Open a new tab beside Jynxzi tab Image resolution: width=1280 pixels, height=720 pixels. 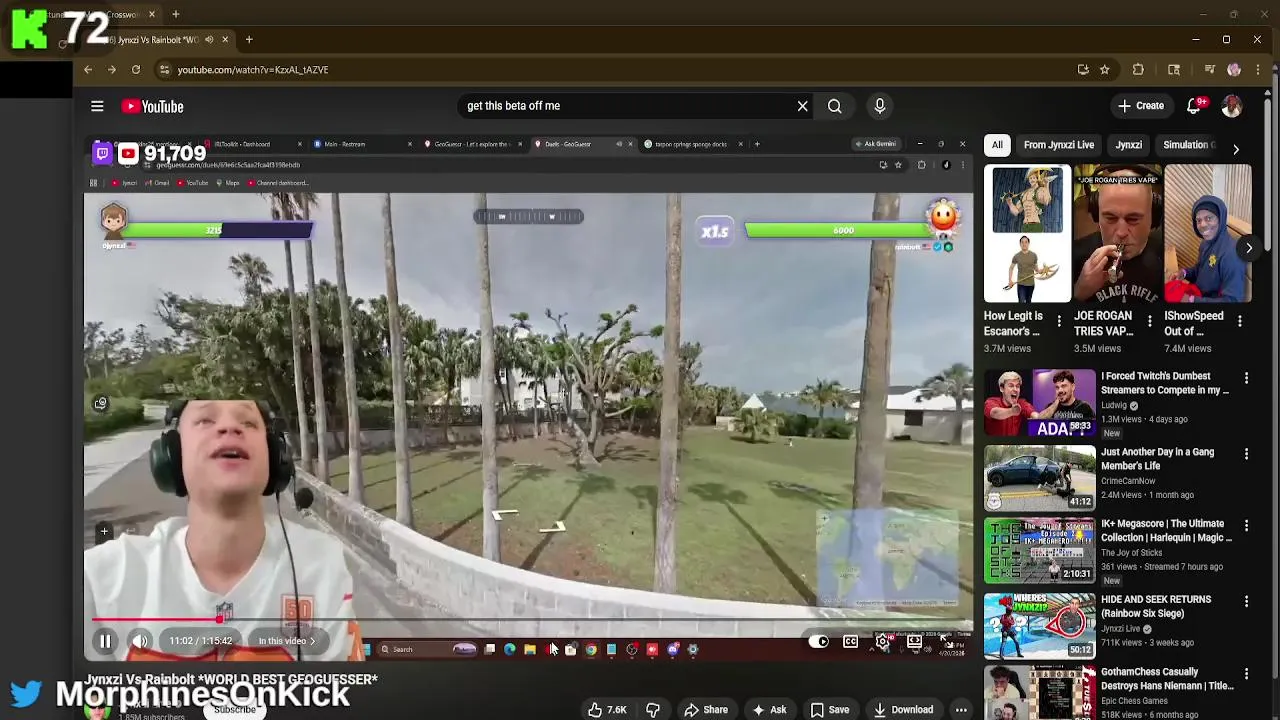click(249, 40)
